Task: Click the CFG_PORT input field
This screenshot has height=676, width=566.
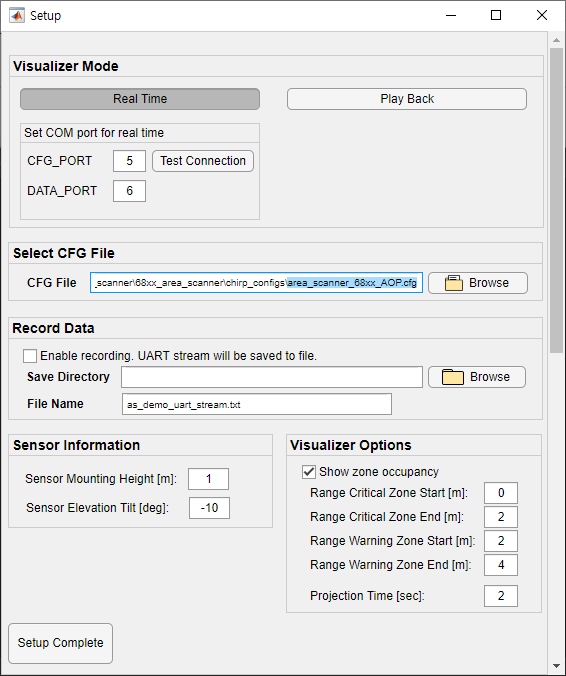Action: click(129, 161)
